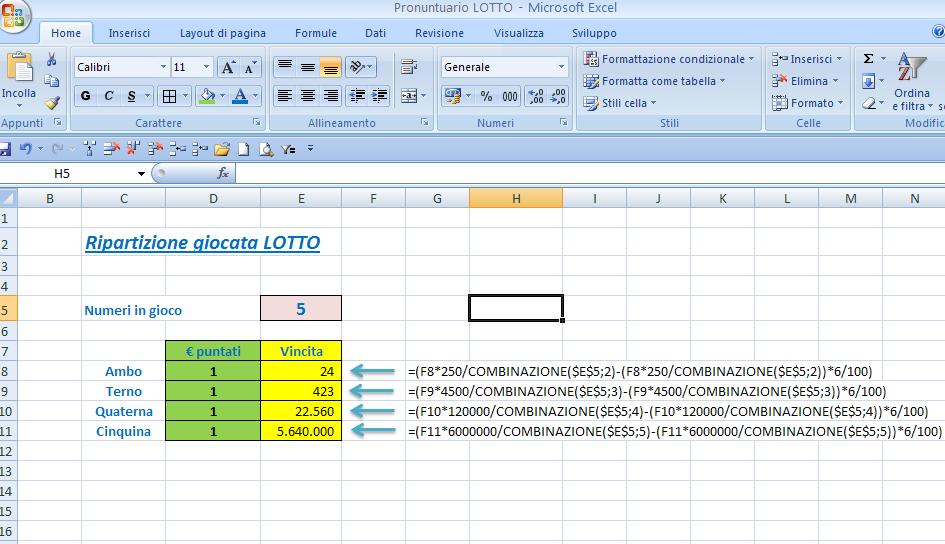Open the Formato dropdown in Celle group
This screenshot has width=945, height=544.
(x=808, y=103)
